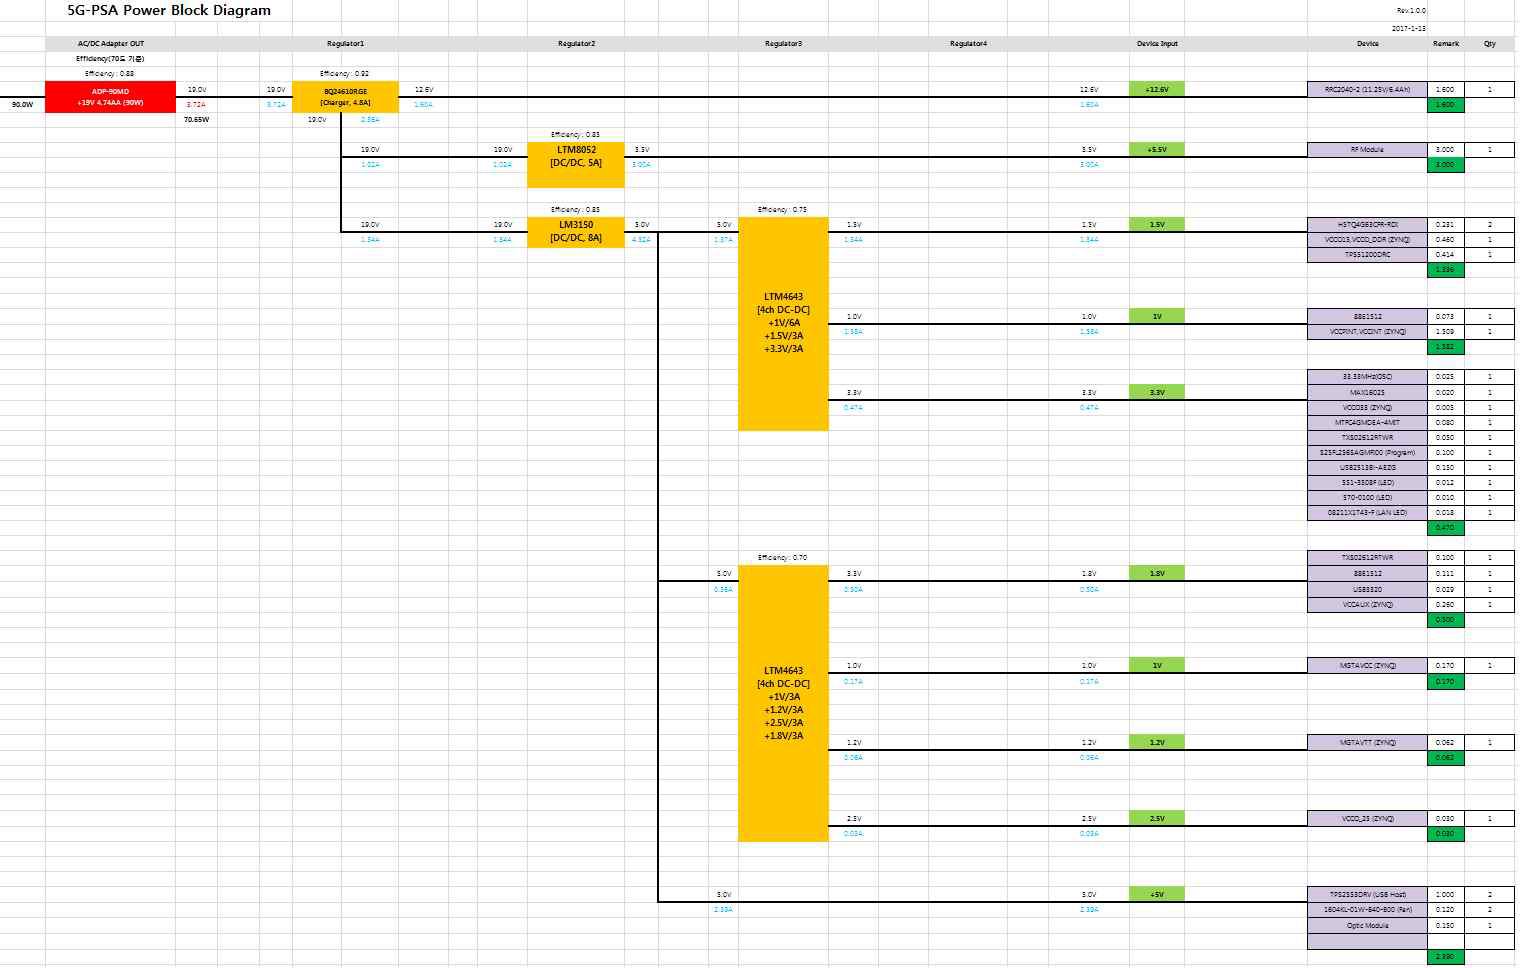Select the red ADP-90MD adapter block
The height and width of the screenshot is (968, 1520).
click(x=111, y=97)
